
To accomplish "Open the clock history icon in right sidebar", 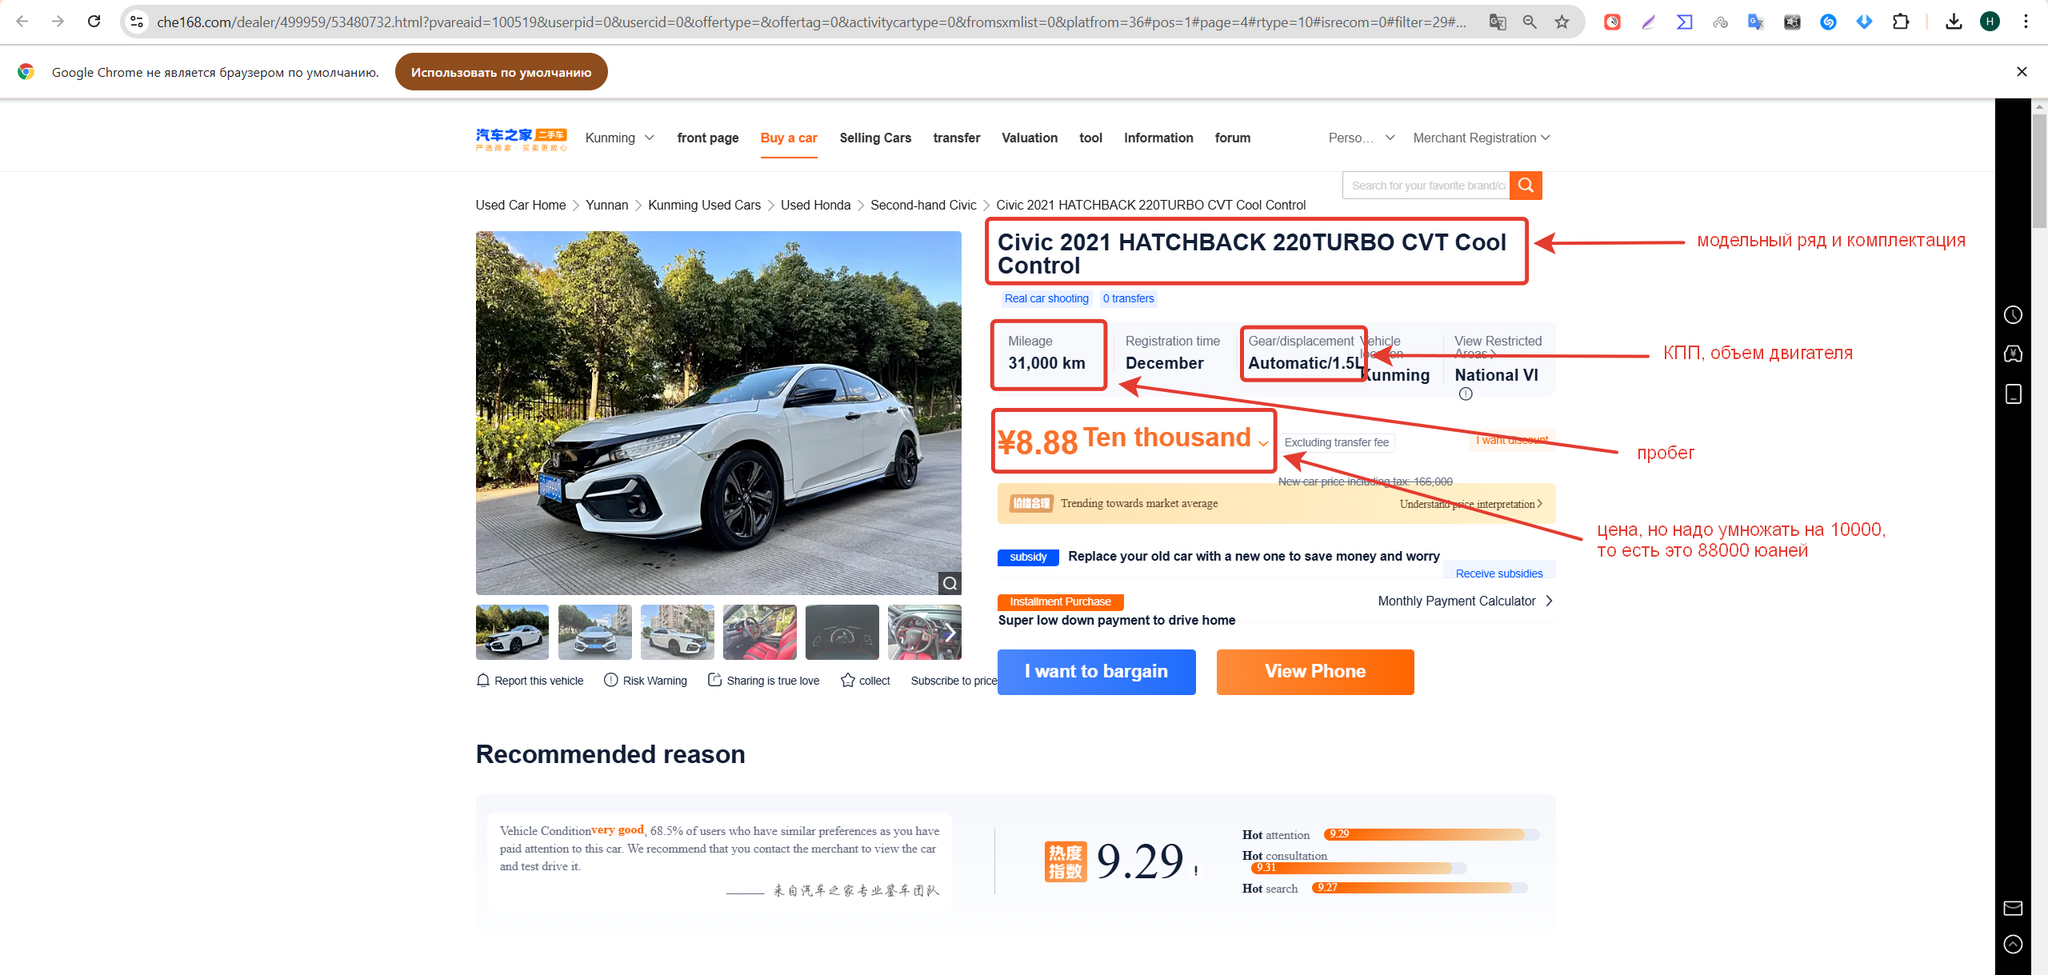I will (x=2013, y=315).
